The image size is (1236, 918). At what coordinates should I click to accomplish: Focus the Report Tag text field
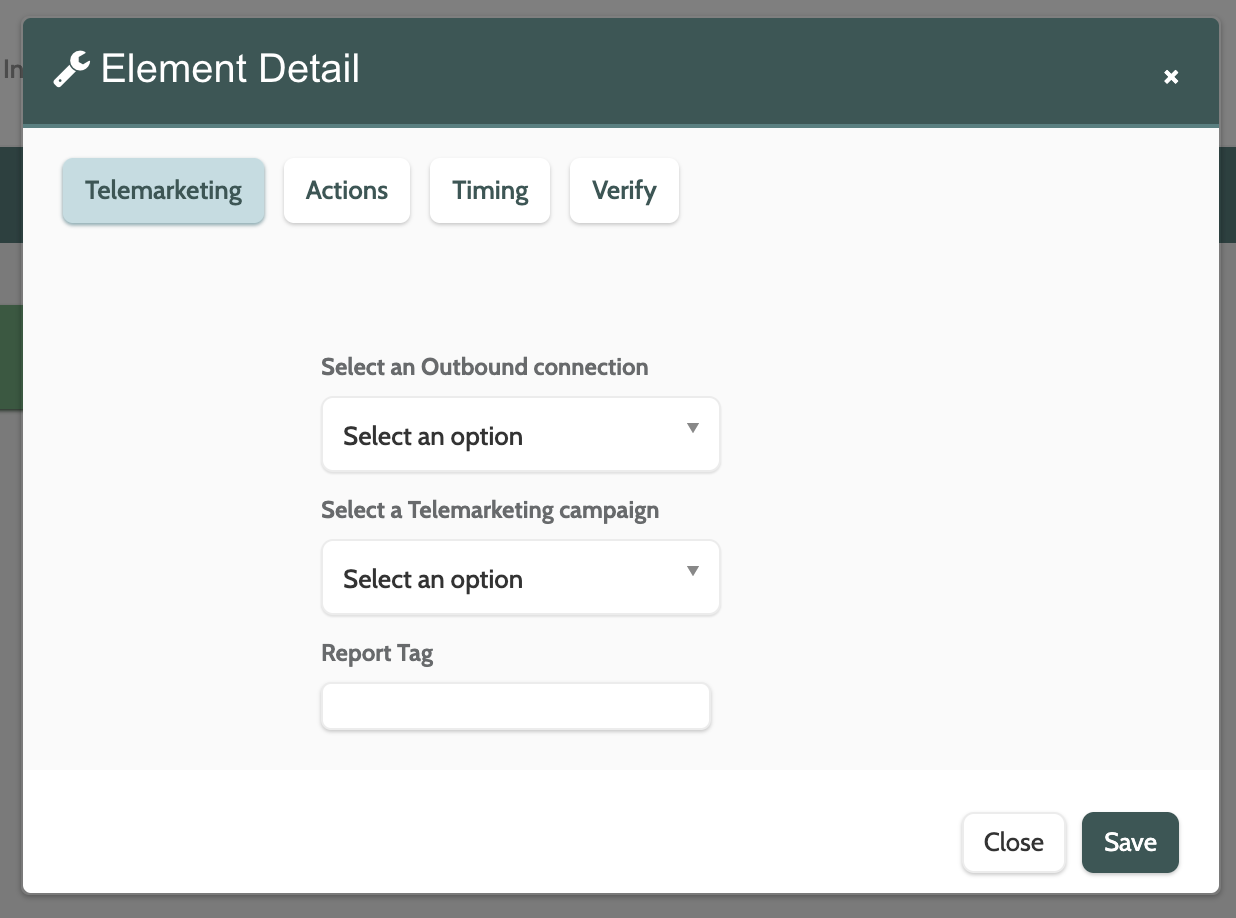tap(516, 707)
